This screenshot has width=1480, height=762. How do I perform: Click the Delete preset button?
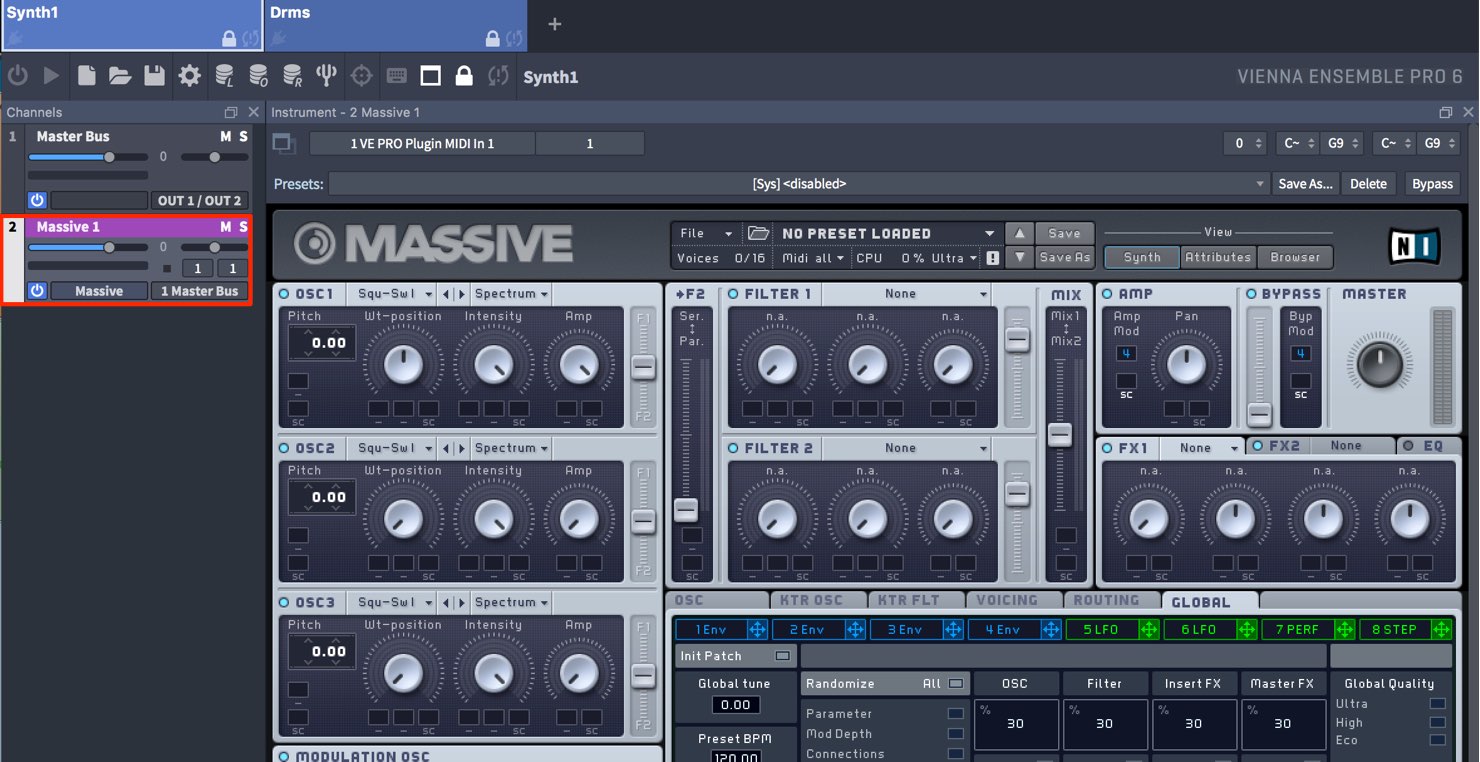click(x=1368, y=184)
